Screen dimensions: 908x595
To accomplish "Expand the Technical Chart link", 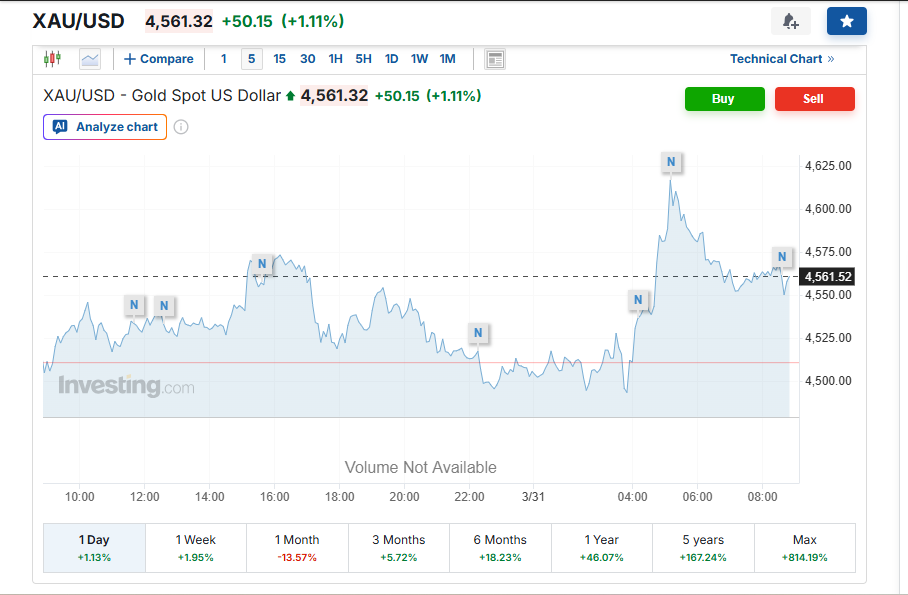I will [x=781, y=59].
